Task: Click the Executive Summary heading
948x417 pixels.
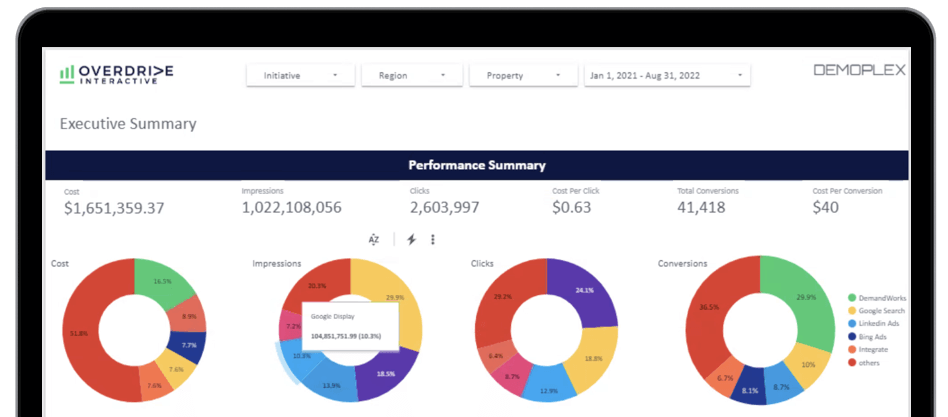Action: 128,124
